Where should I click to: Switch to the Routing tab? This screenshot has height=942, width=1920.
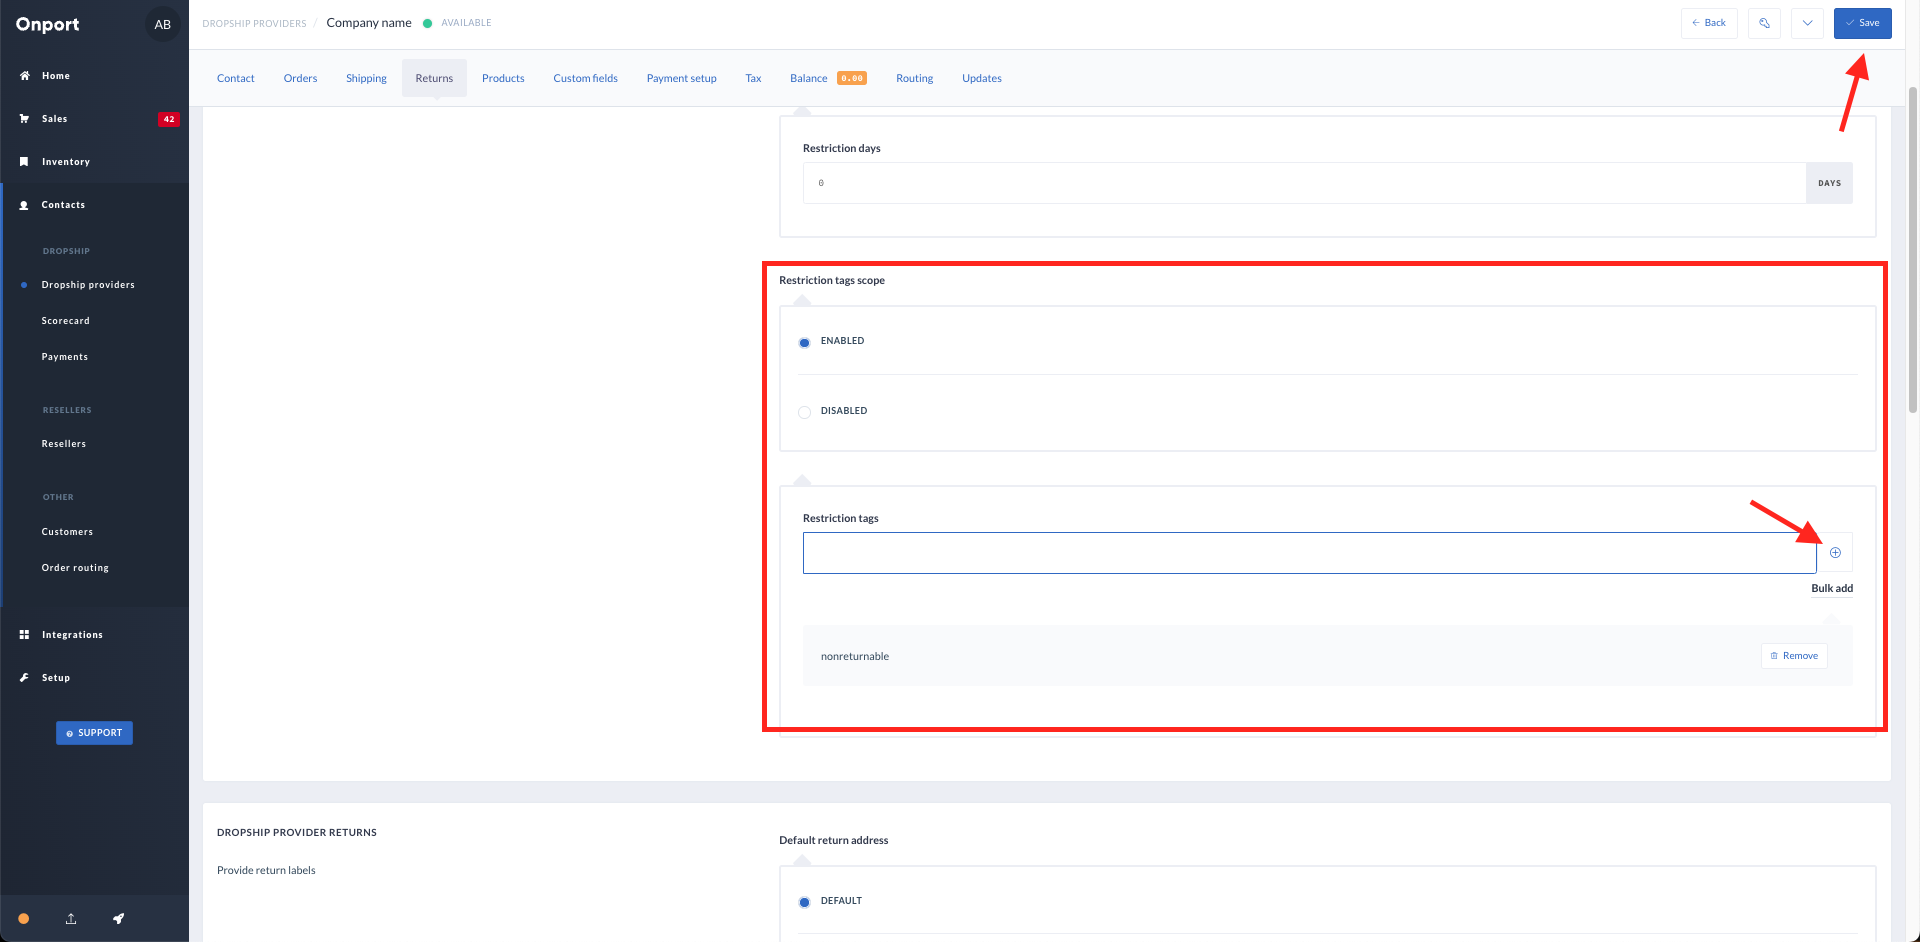tap(914, 78)
